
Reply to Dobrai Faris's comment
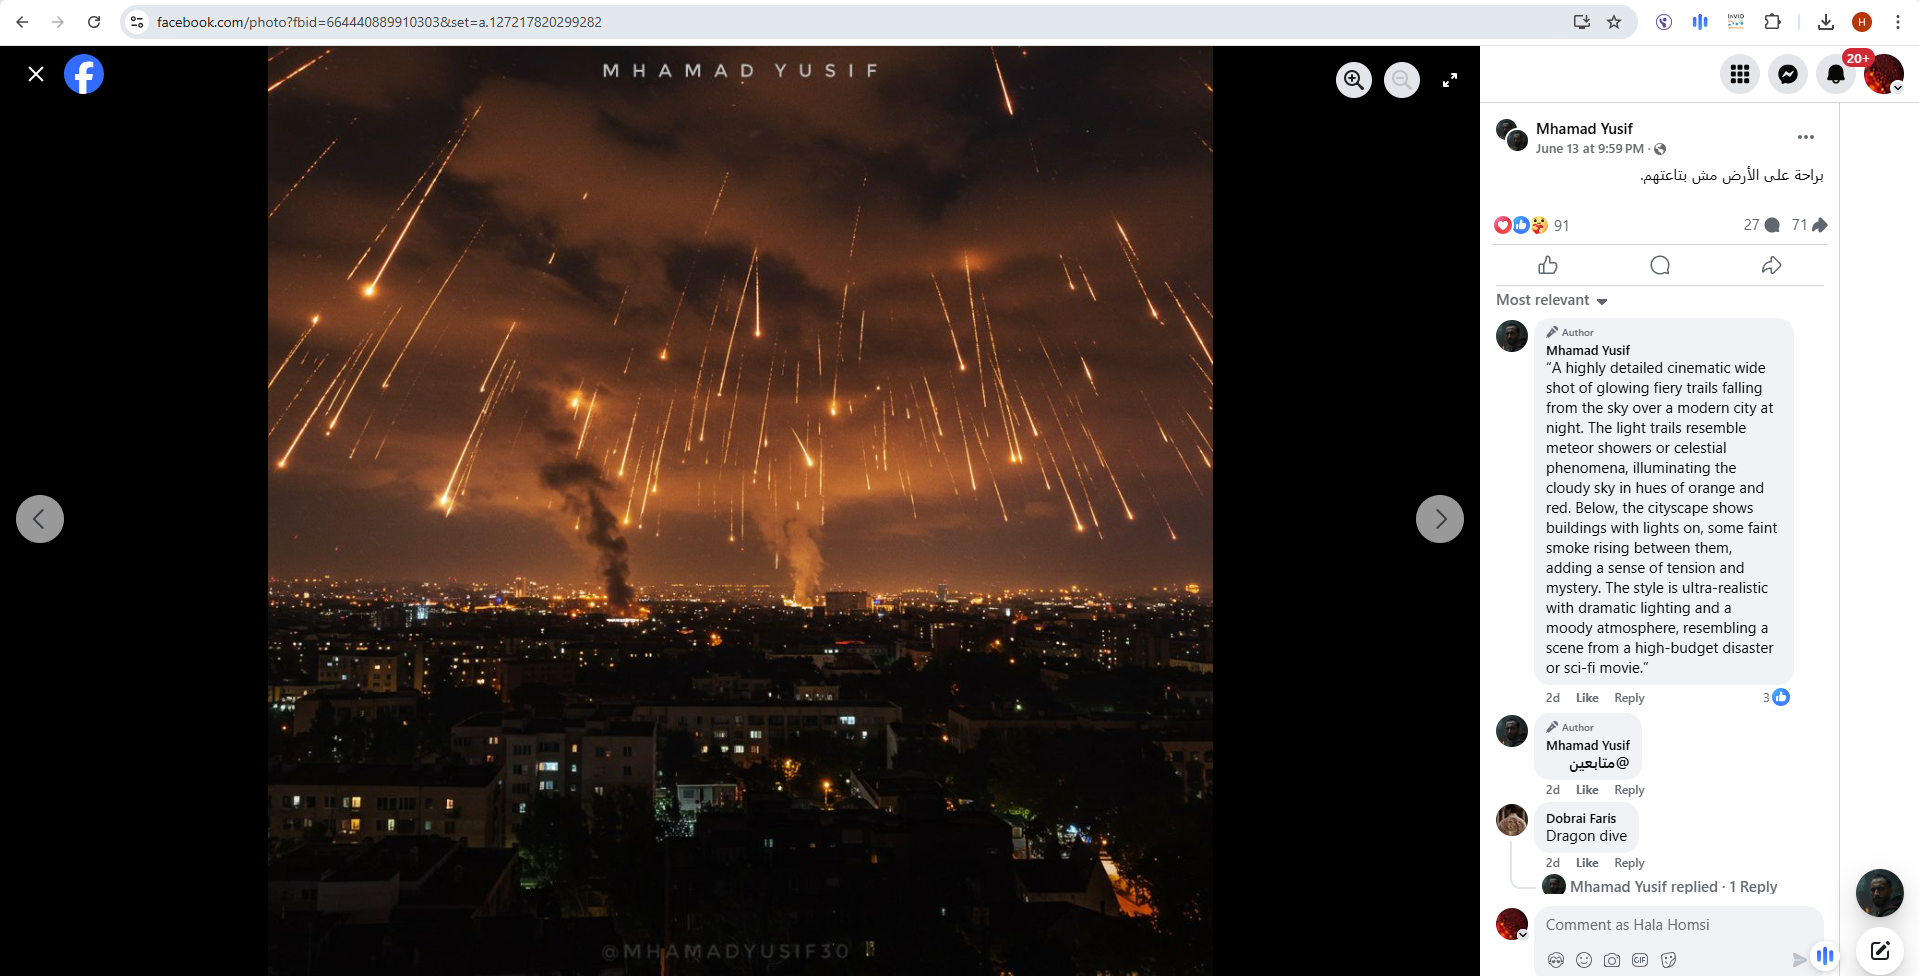click(1628, 863)
